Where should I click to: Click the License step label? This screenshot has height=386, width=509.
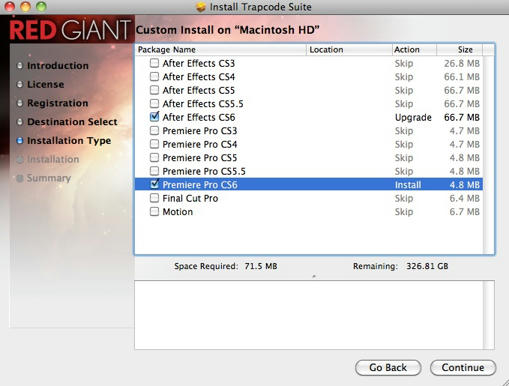click(45, 84)
